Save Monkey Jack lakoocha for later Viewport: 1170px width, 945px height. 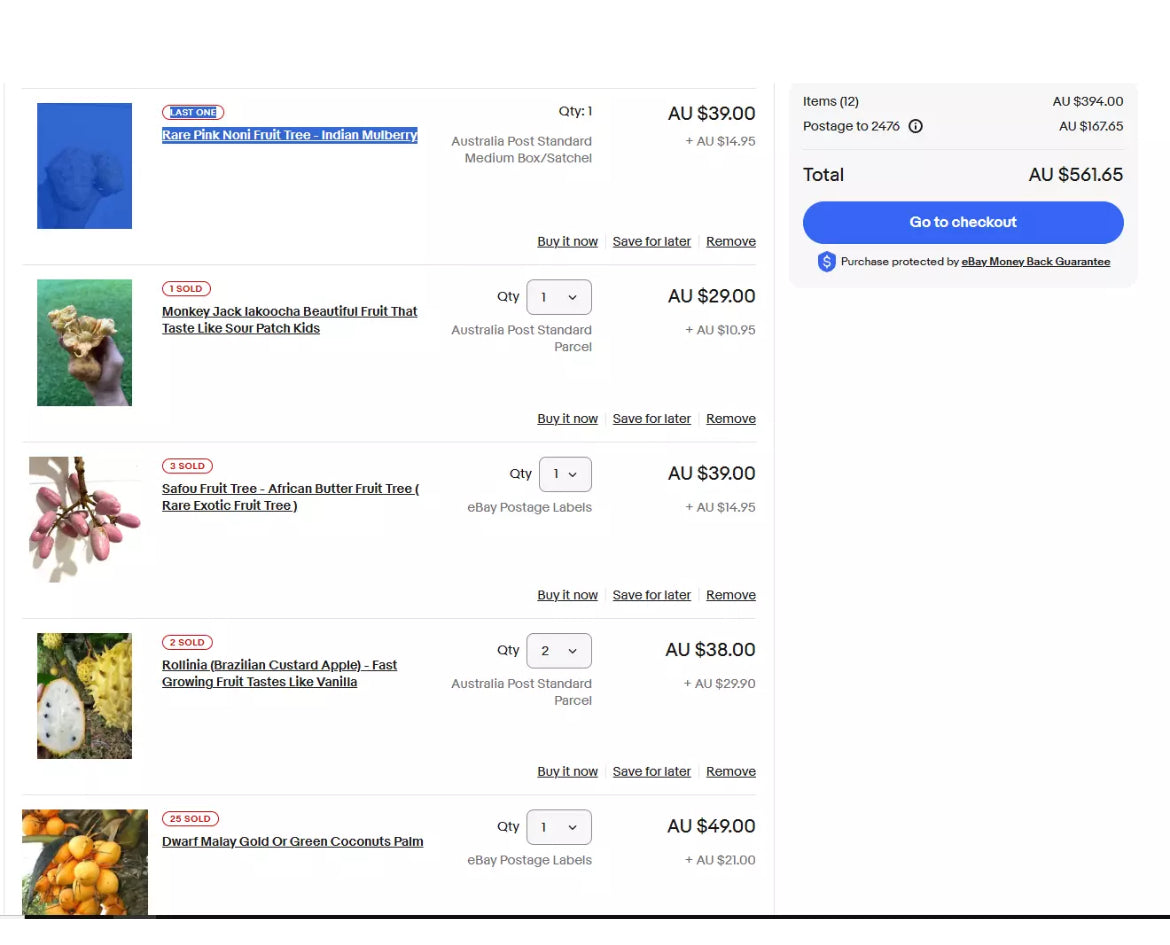(651, 419)
